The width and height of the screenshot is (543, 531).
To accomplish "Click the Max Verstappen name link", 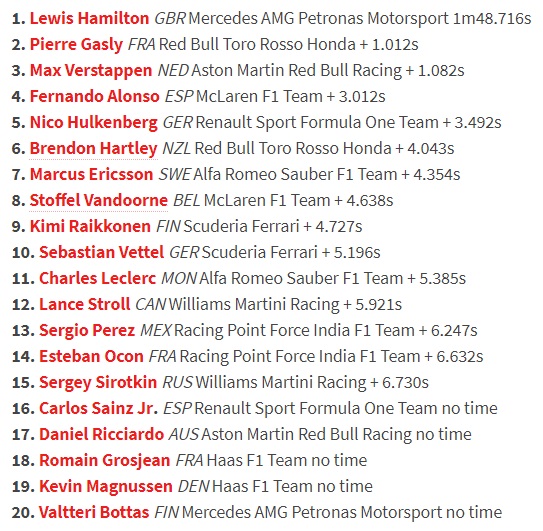I will (91, 71).
